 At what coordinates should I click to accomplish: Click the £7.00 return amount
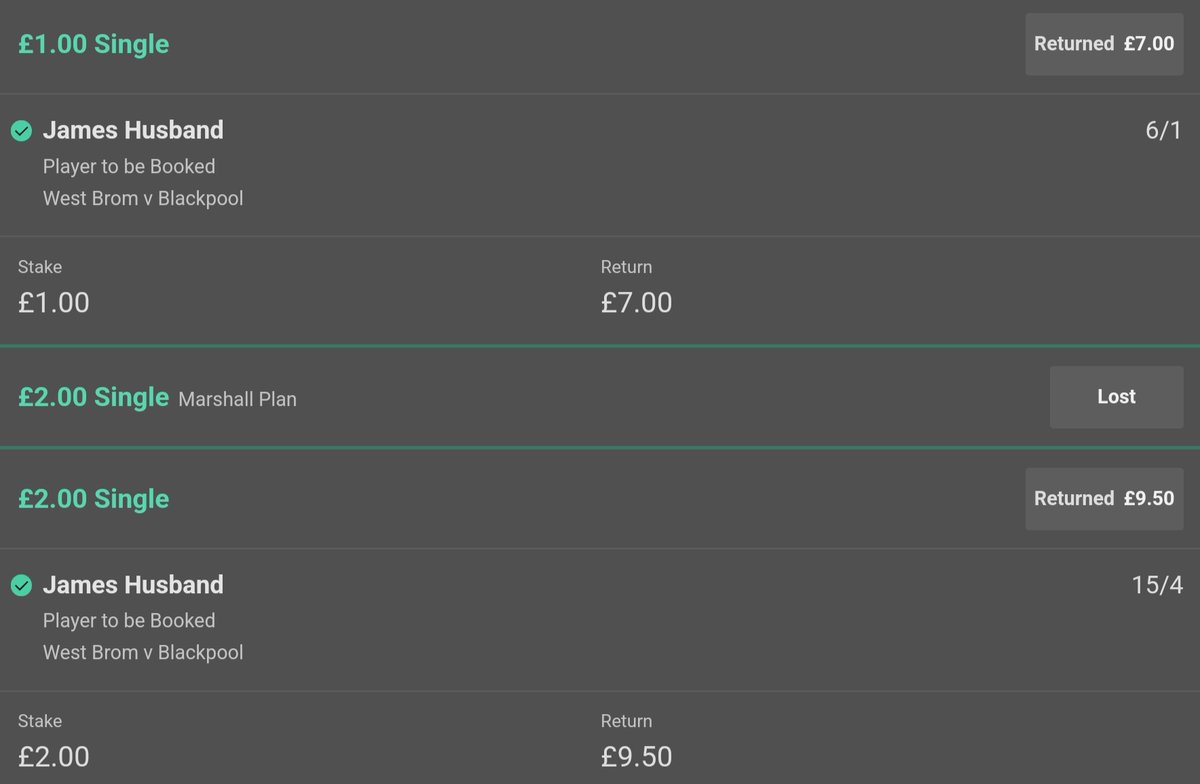coord(636,302)
